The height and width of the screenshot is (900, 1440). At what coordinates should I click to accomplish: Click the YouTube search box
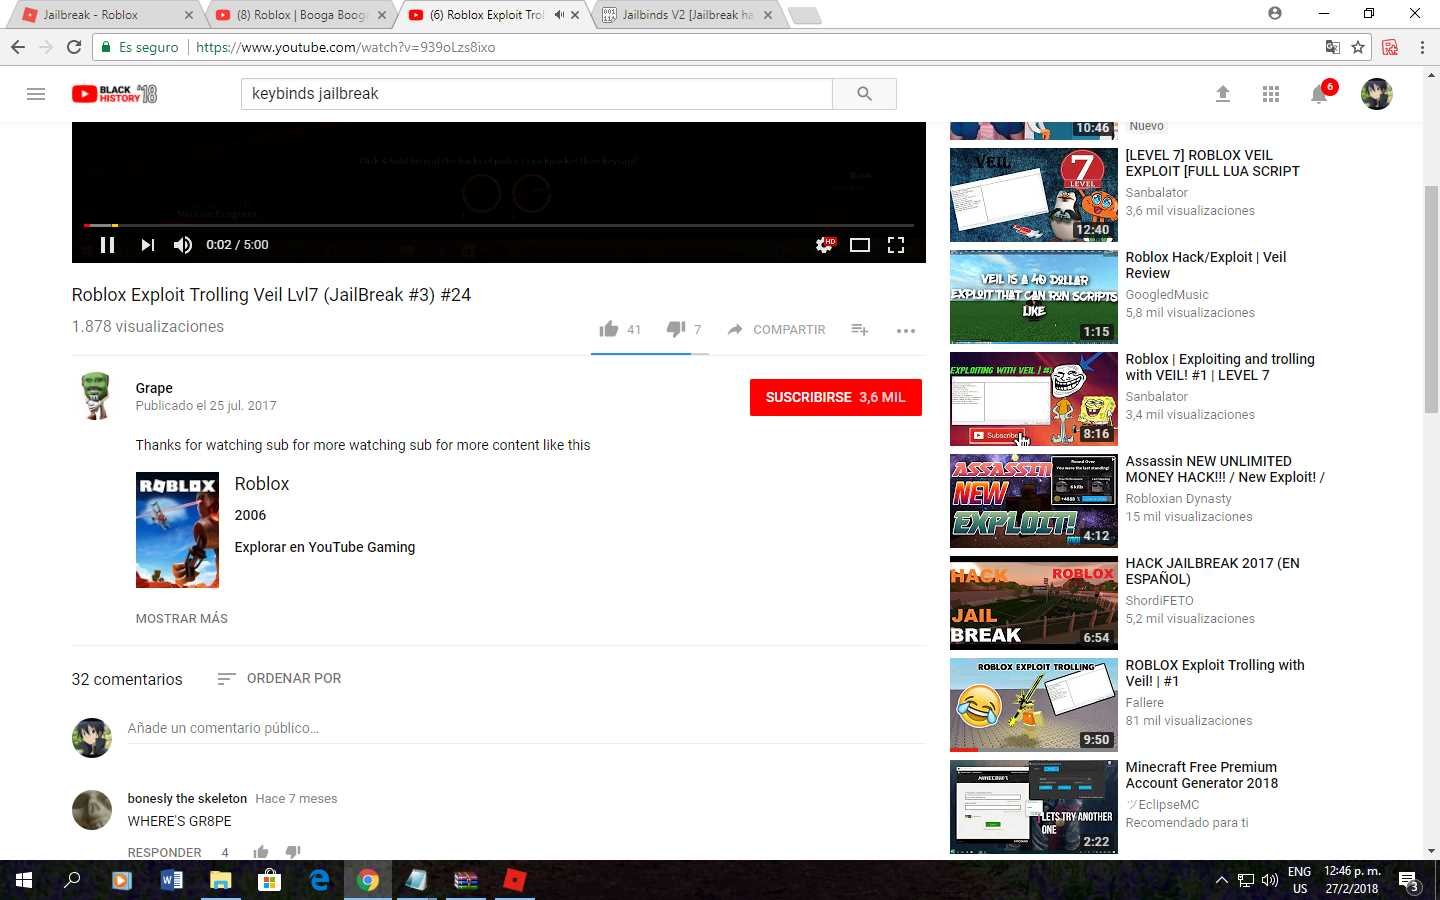[537, 94]
